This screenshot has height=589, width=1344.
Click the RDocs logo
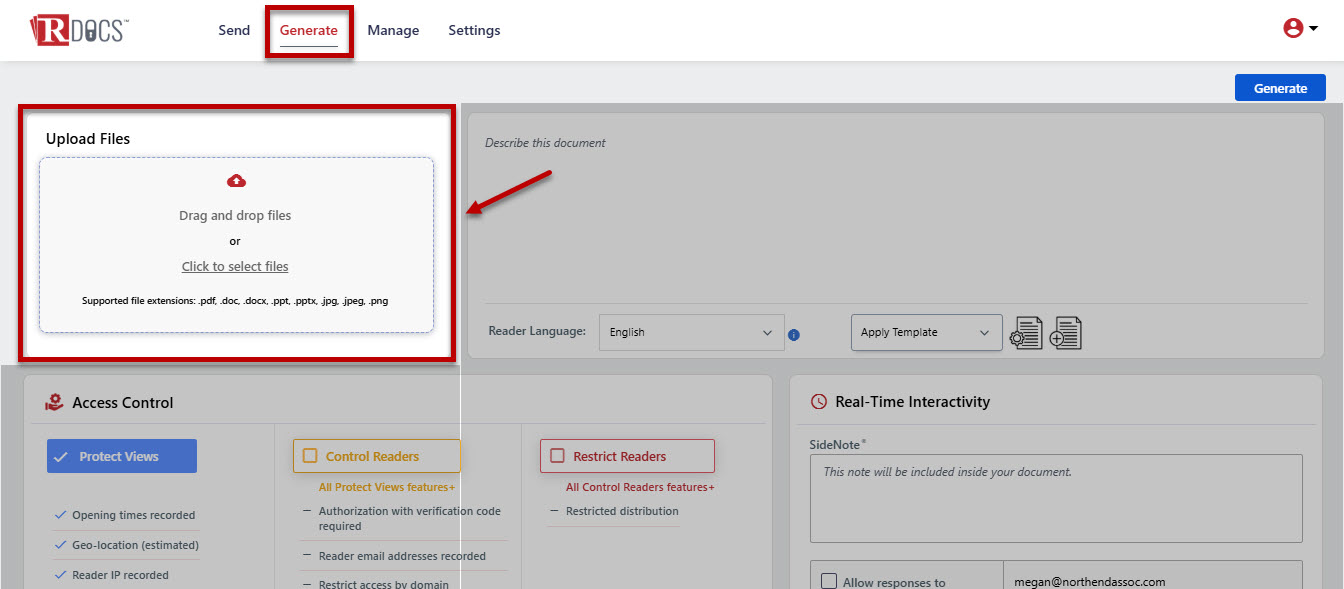tap(78, 30)
